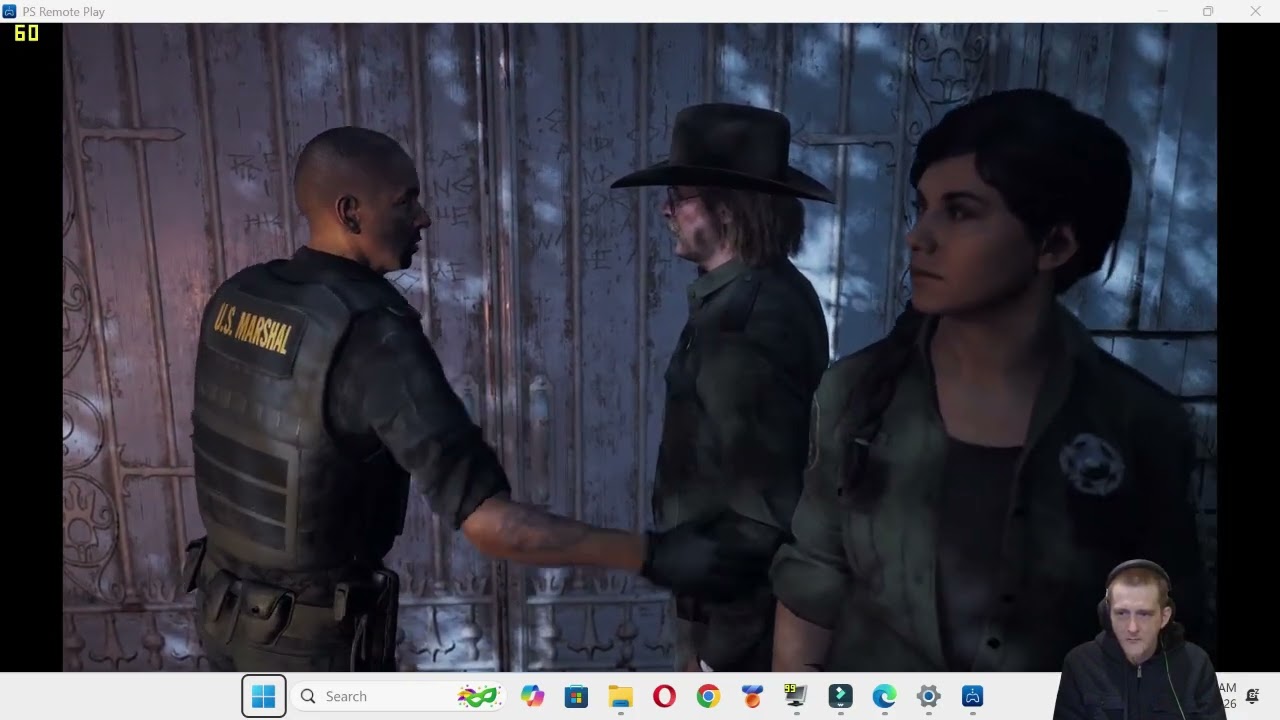Launch the Opera browser

(x=664, y=696)
